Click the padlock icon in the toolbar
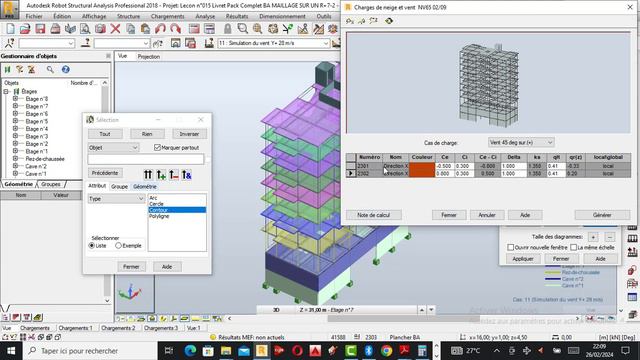 pyautogui.click(x=227, y=29)
